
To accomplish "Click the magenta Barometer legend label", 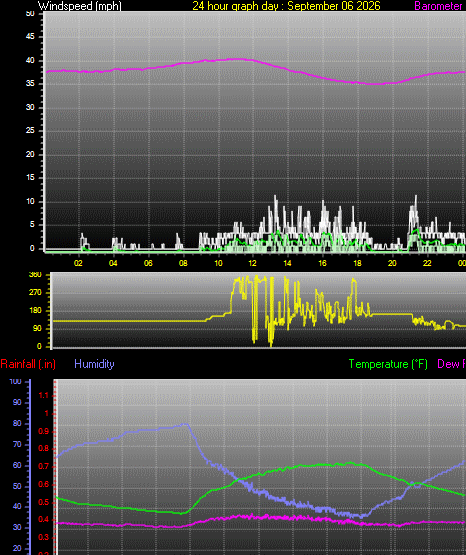I will click(438, 6).
